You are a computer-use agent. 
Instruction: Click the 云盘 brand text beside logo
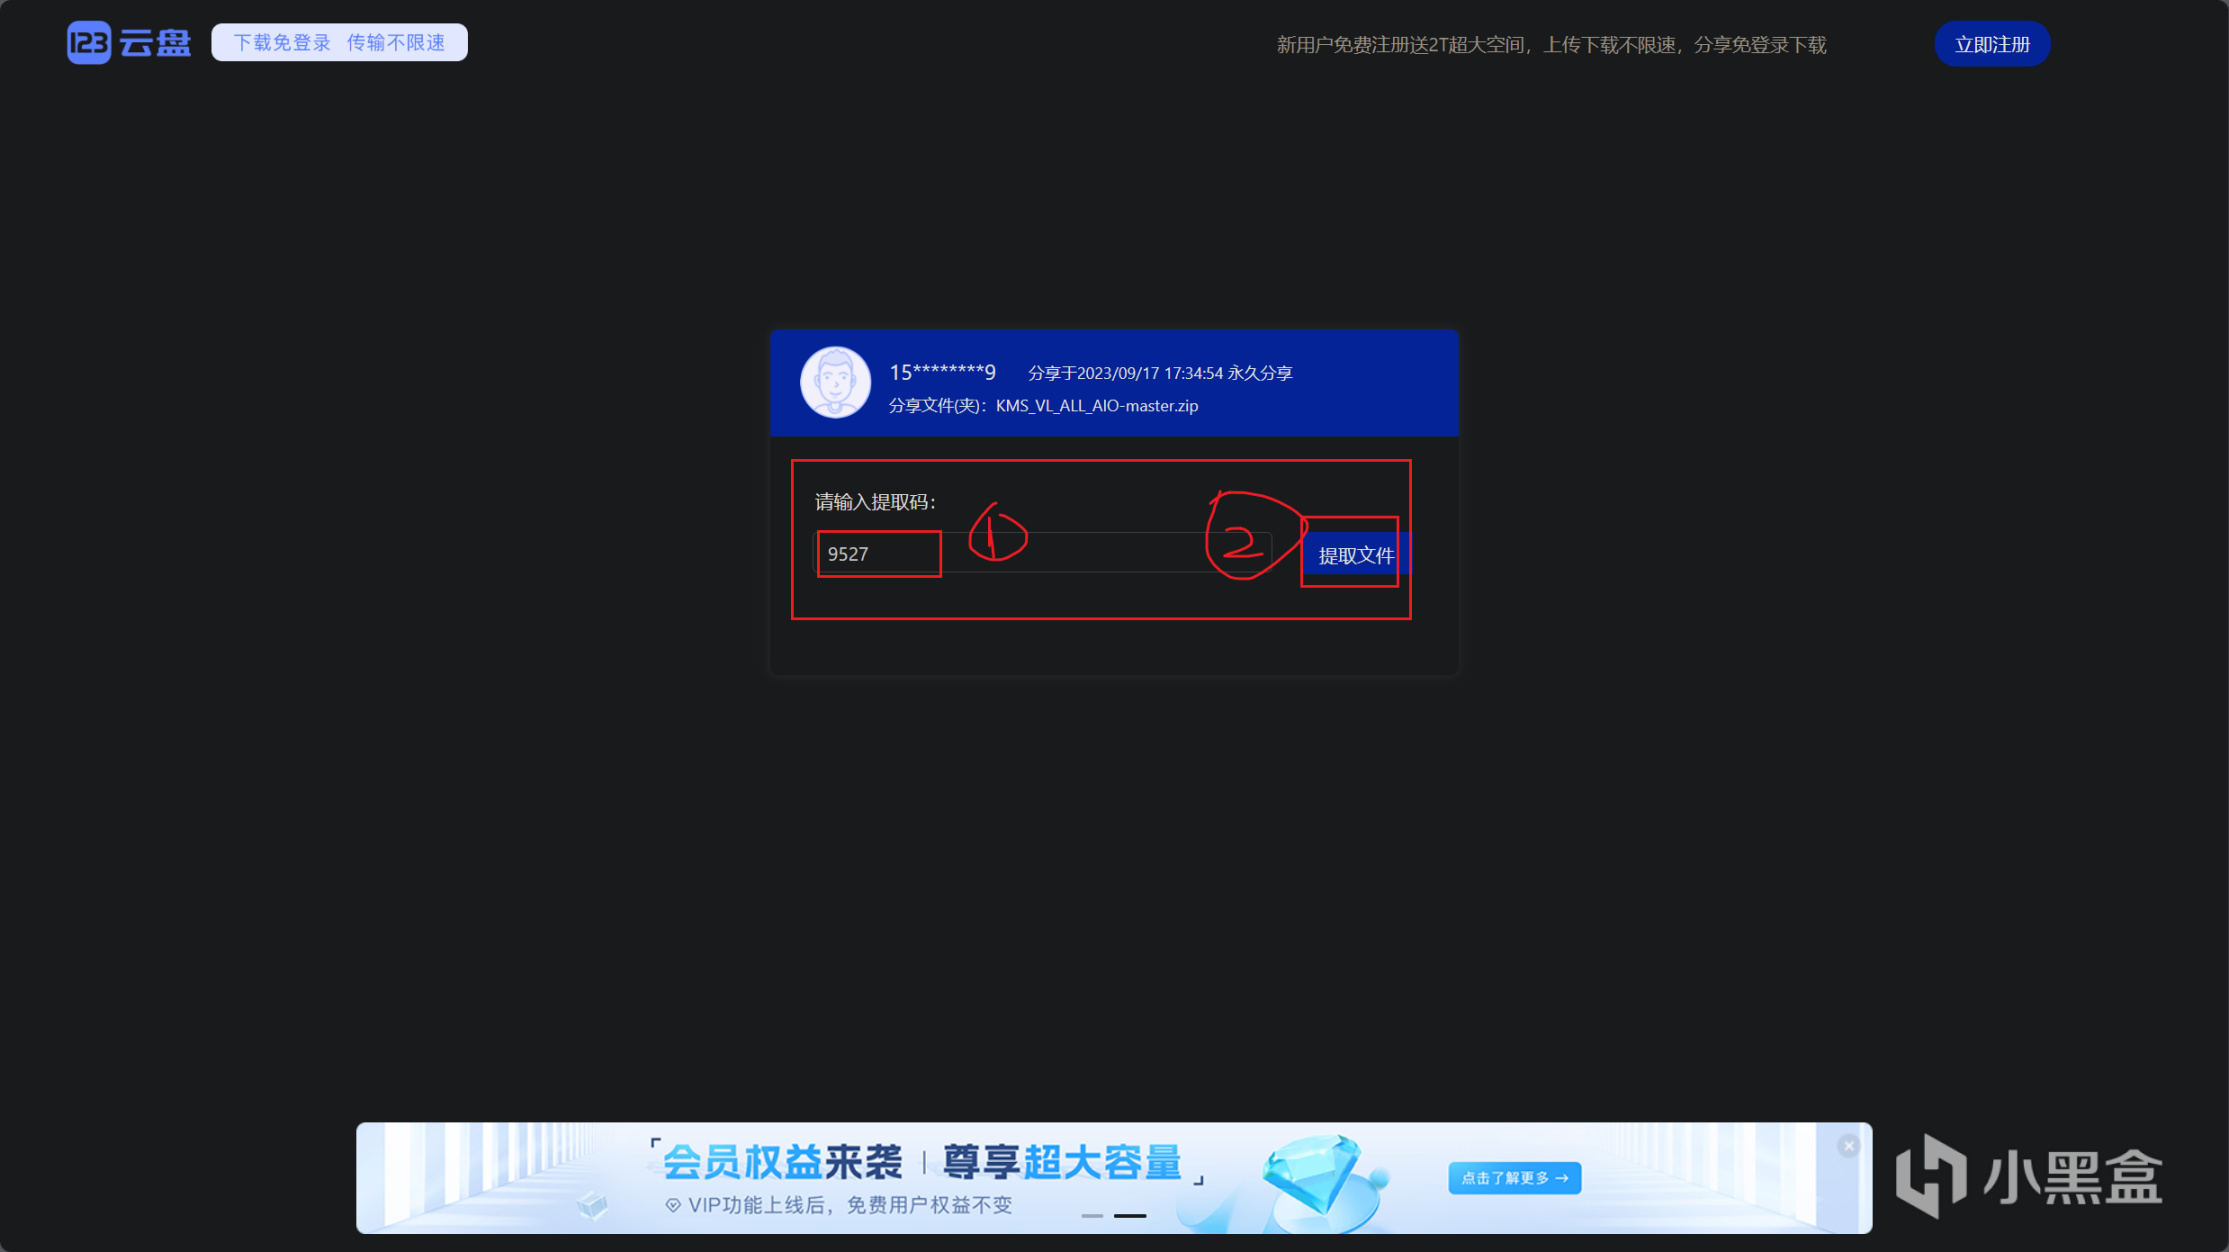coord(155,43)
